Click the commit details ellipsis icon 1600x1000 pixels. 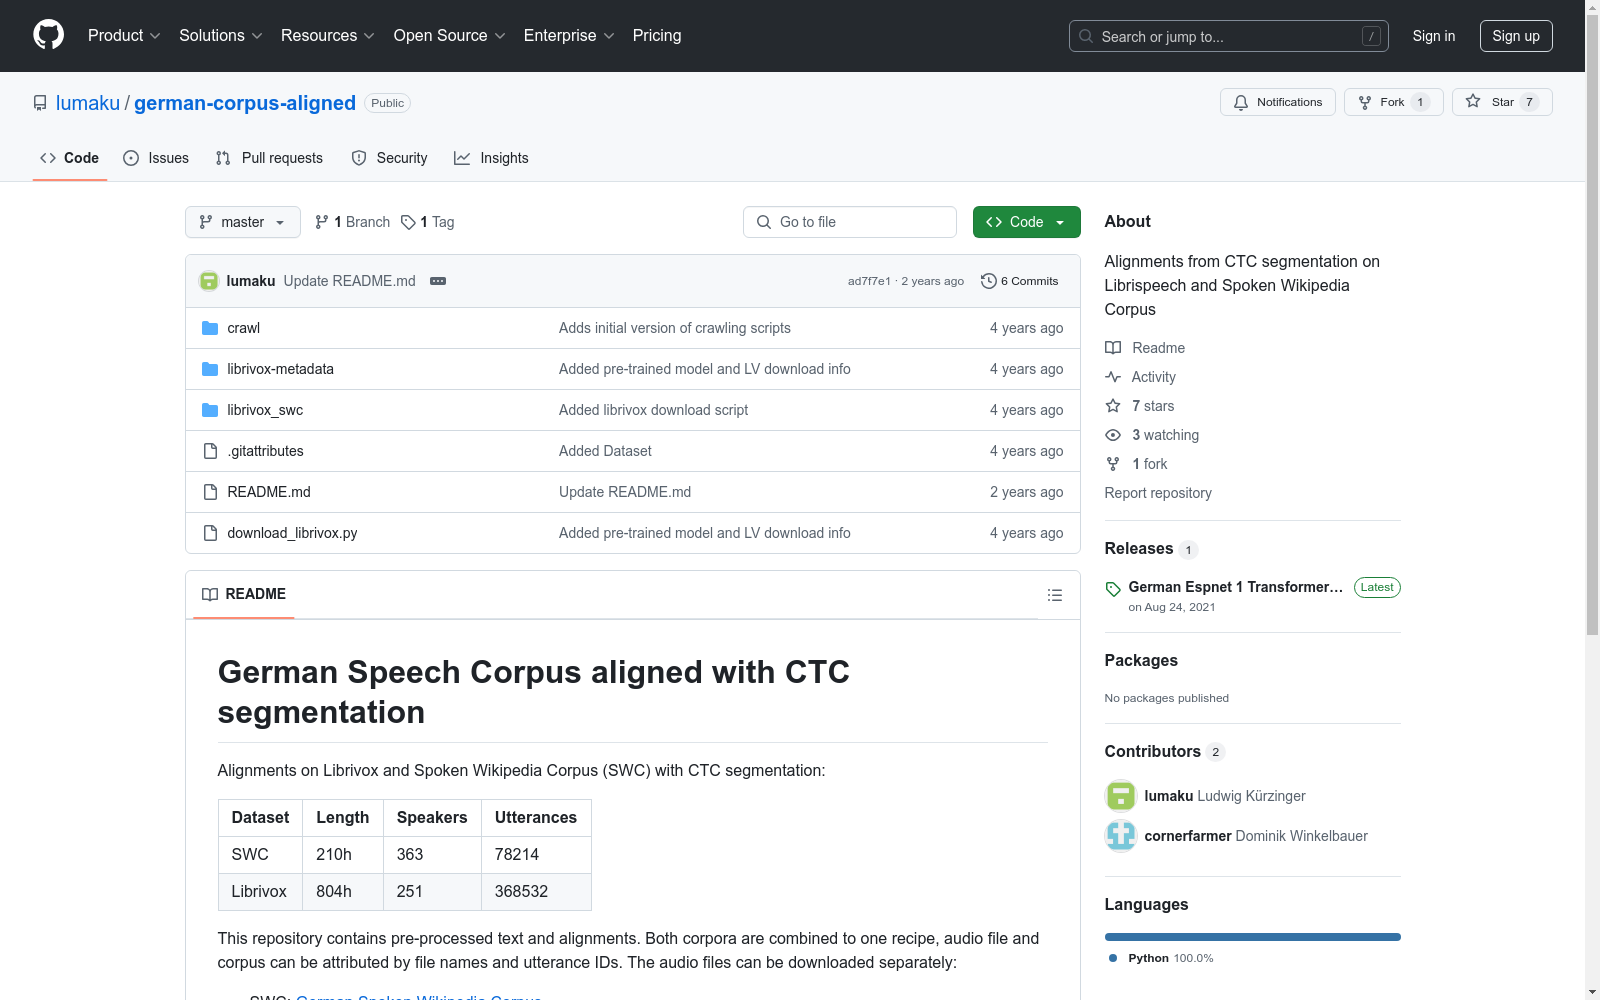point(438,281)
